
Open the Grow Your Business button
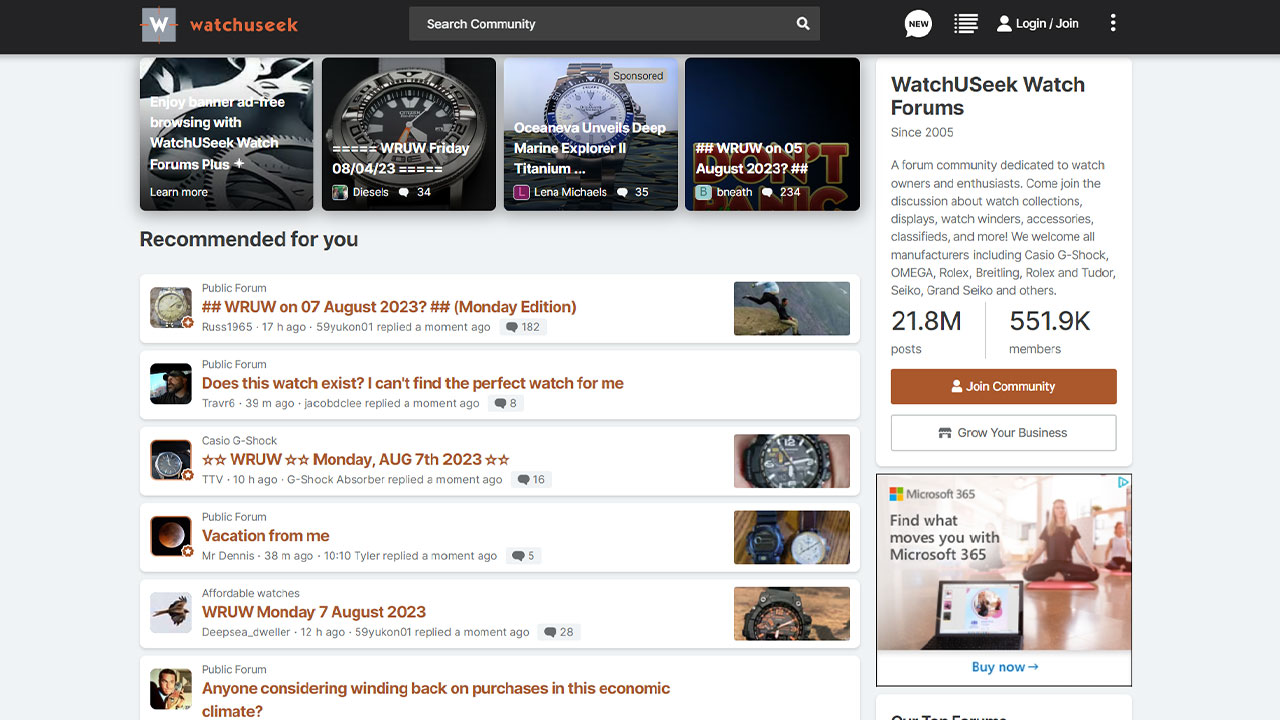(1003, 433)
